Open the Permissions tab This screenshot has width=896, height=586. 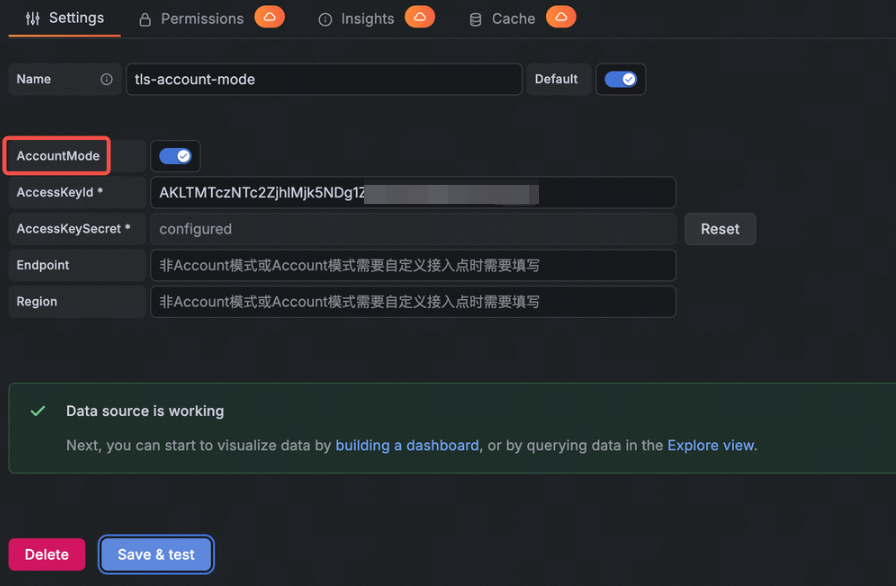202,19
